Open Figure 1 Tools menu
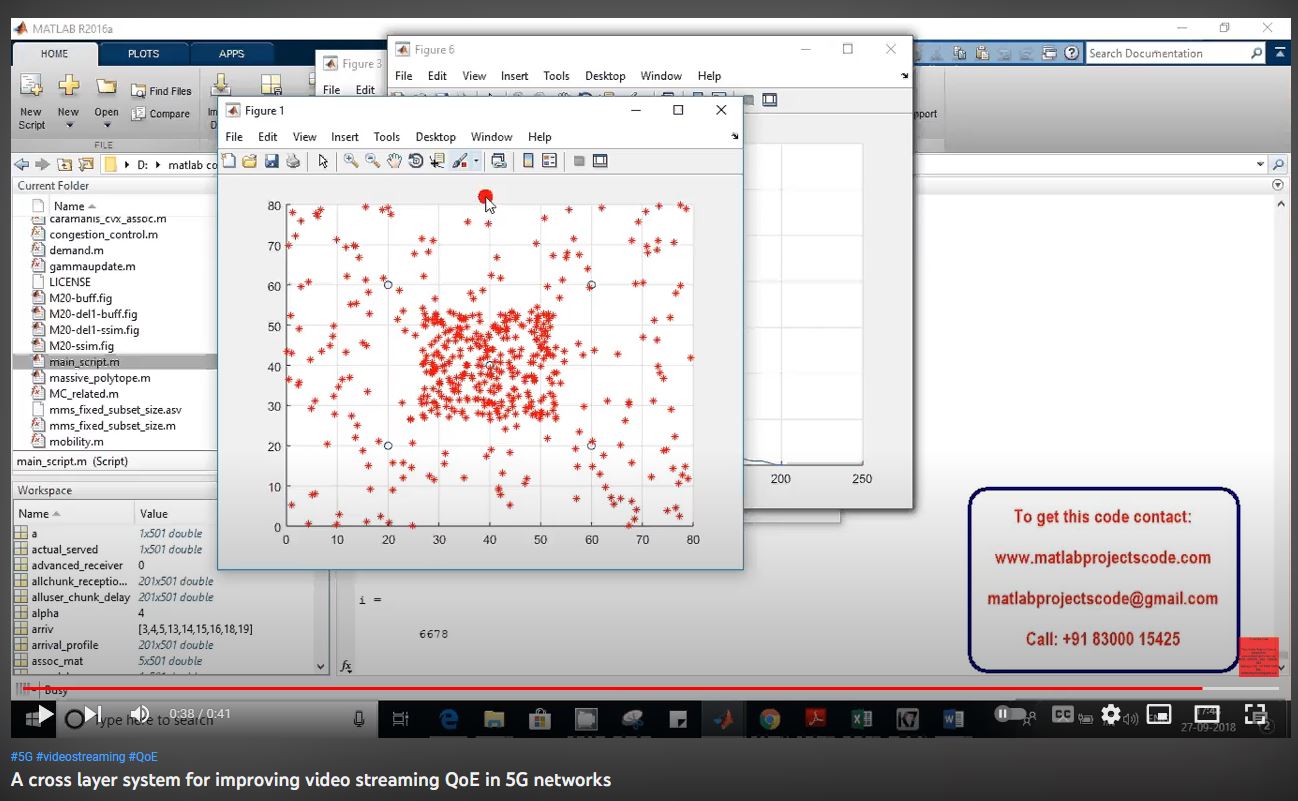This screenshot has height=801, width=1298. (x=387, y=137)
